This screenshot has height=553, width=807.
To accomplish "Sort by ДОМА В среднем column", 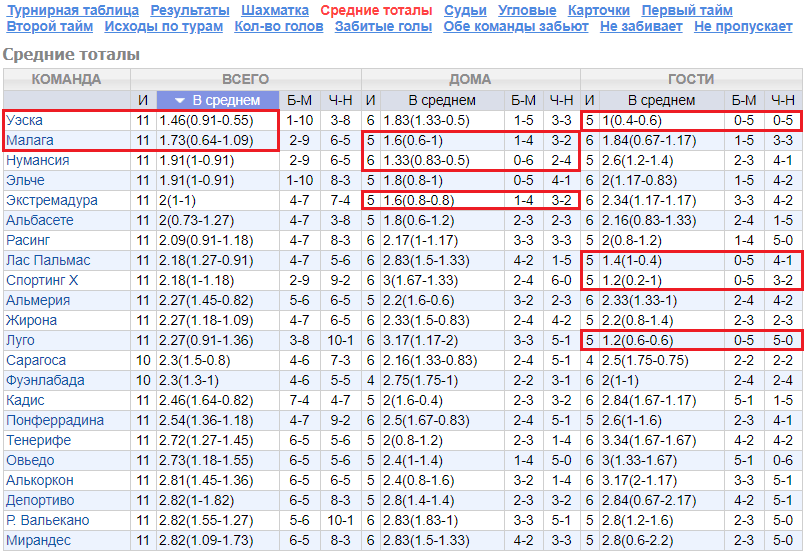I will (442, 100).
